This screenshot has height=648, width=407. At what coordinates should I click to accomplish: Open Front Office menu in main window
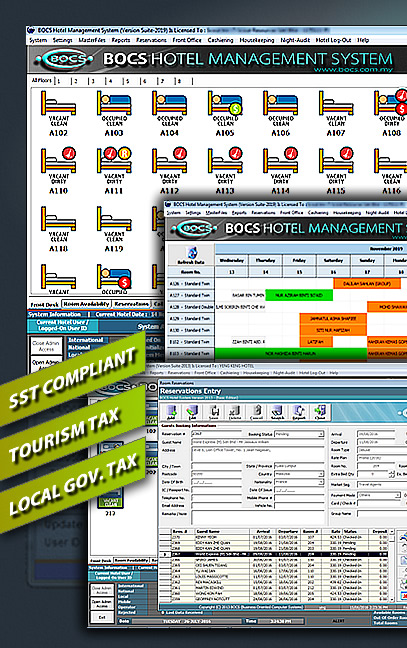click(187, 40)
